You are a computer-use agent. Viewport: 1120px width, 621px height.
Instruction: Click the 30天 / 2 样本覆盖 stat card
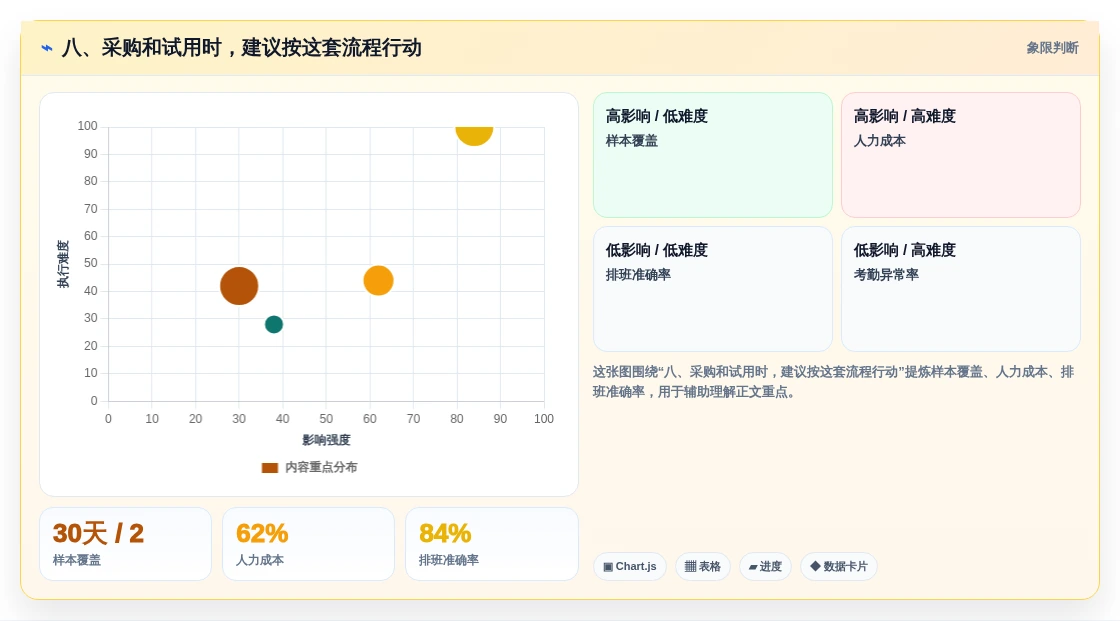coord(126,544)
